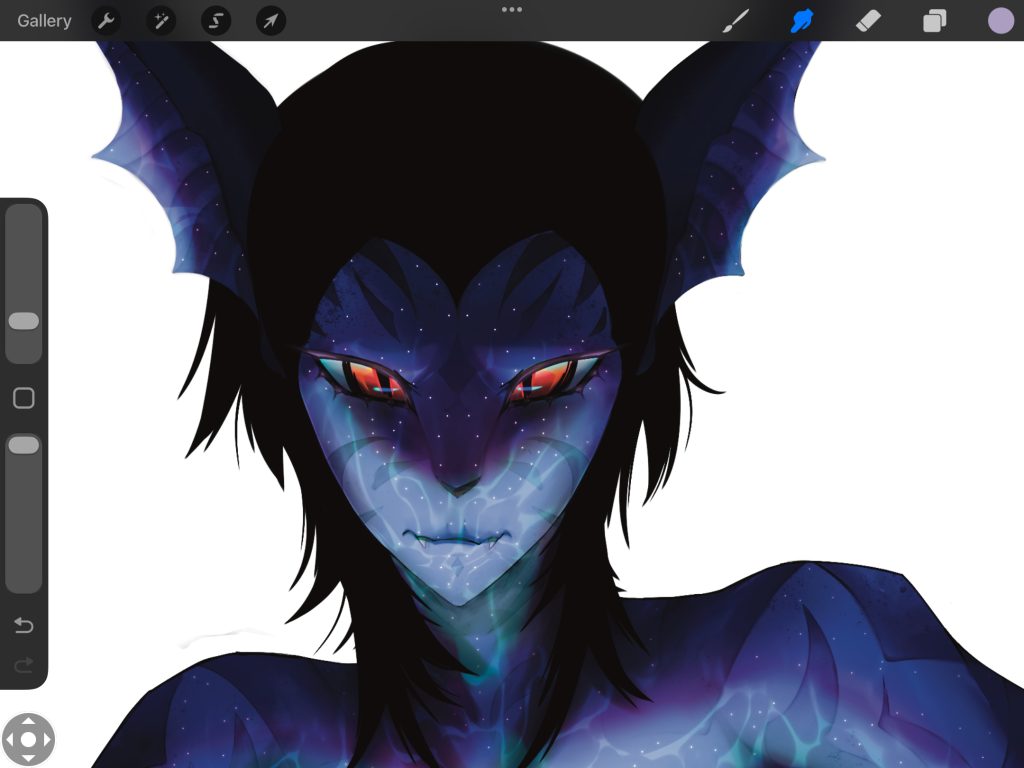Tap the undo arrow in the sidebar
Screen dimensions: 1024x768
[x=23, y=626]
